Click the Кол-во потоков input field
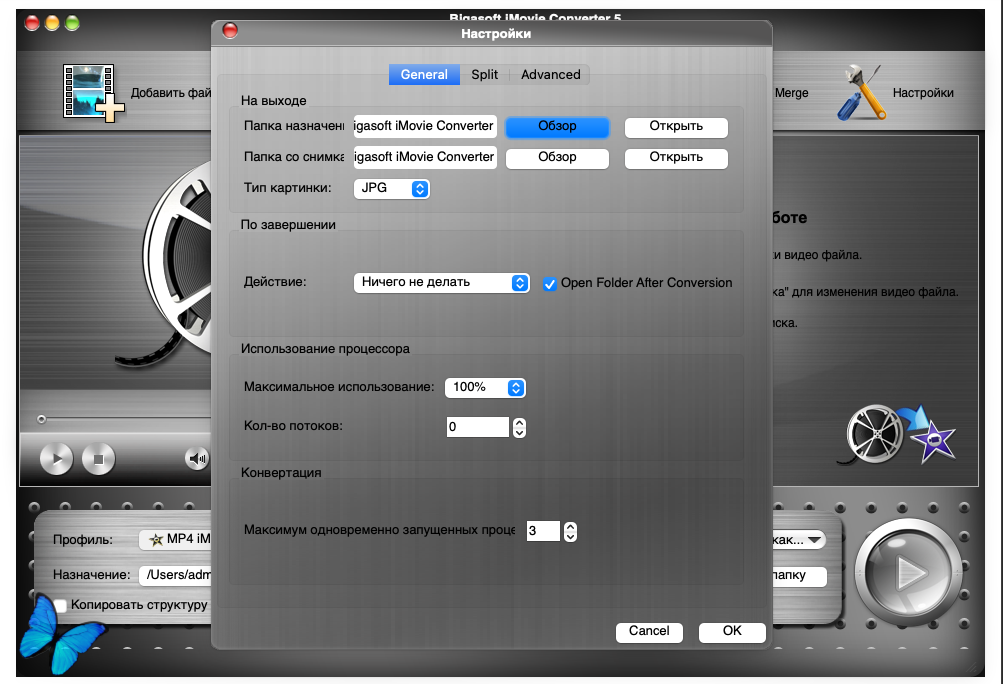This screenshot has height=684, width=1003. (x=478, y=427)
